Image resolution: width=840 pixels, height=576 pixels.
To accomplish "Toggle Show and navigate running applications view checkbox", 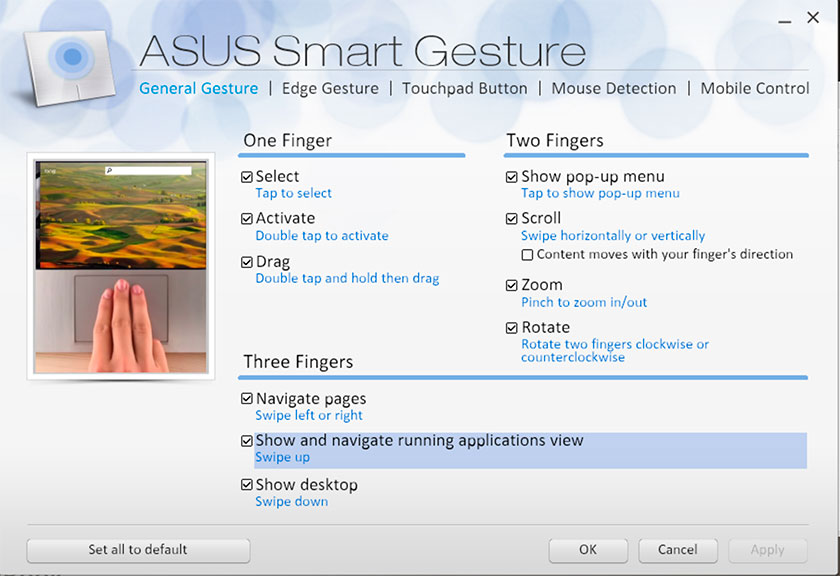I will (x=247, y=441).
